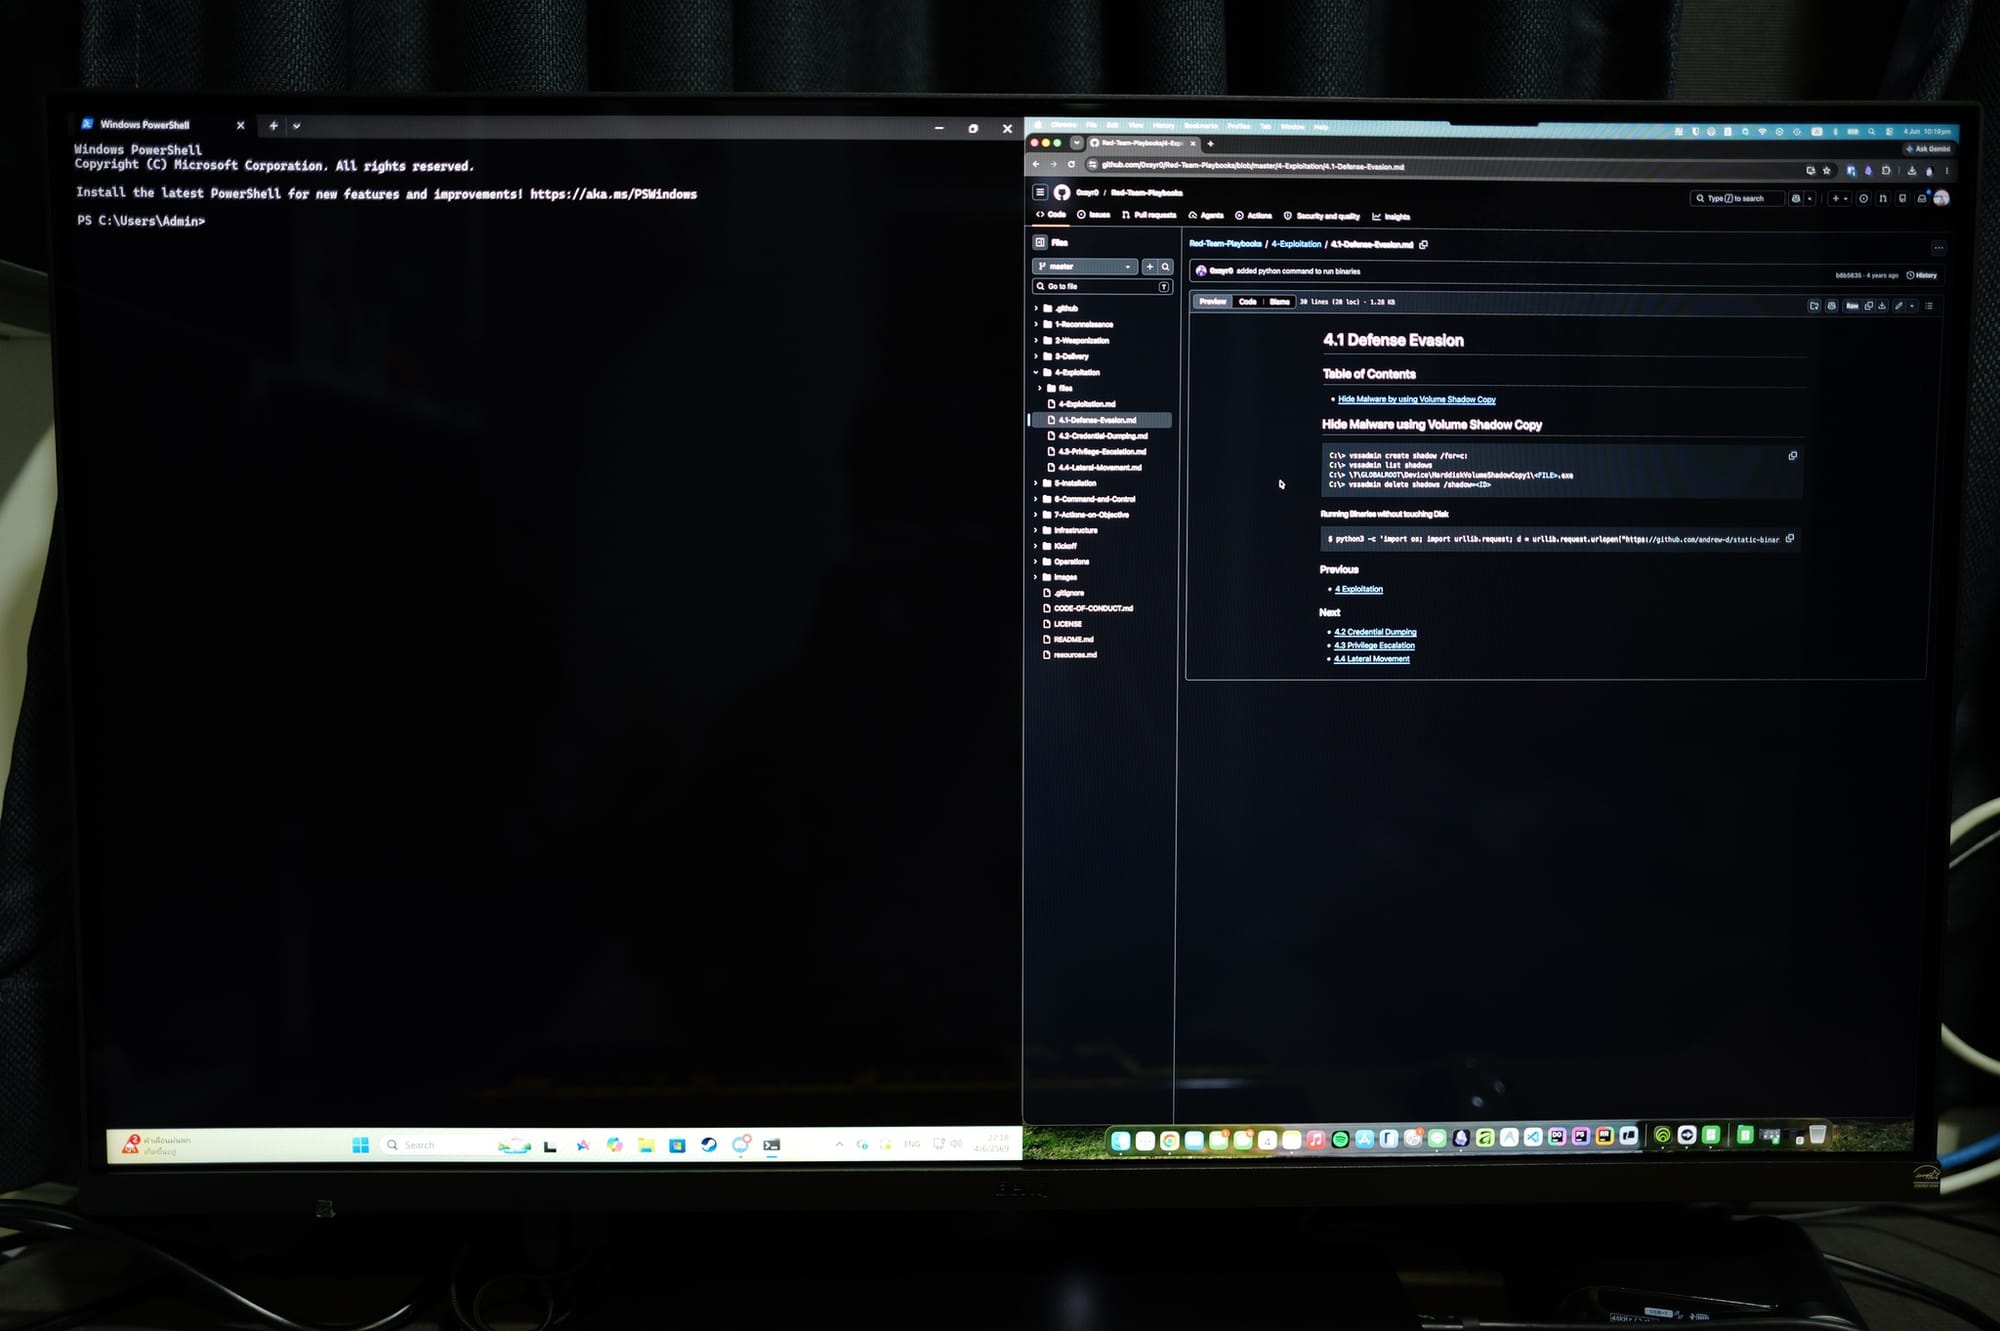Open the user avatar profile menu
This screenshot has height=1331, width=2000.
[1941, 198]
